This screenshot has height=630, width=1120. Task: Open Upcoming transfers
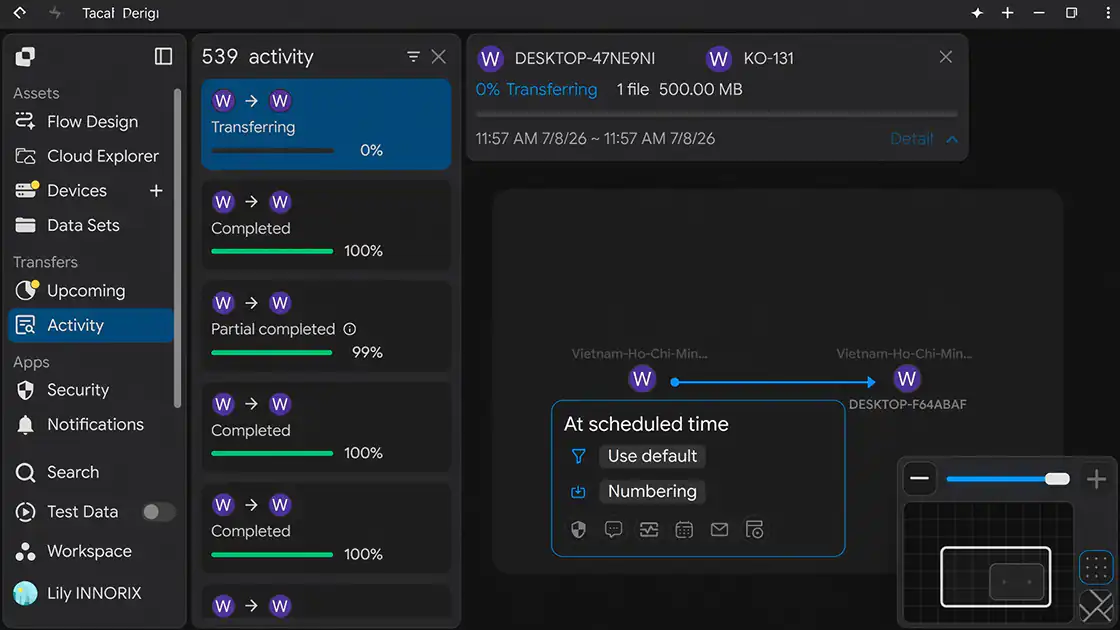(91, 291)
